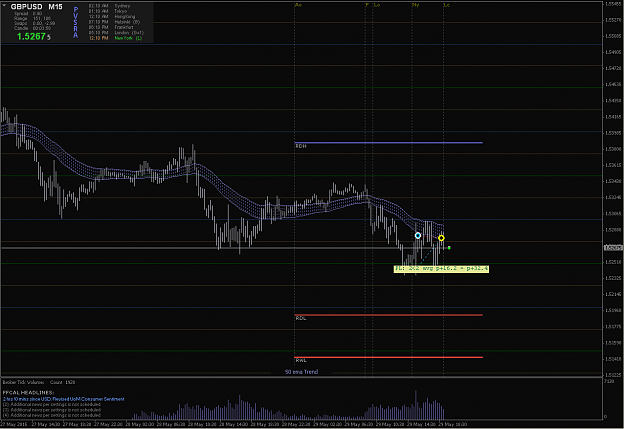Select the white-cyan circle trade marker
625x429 pixels.
[417, 236]
